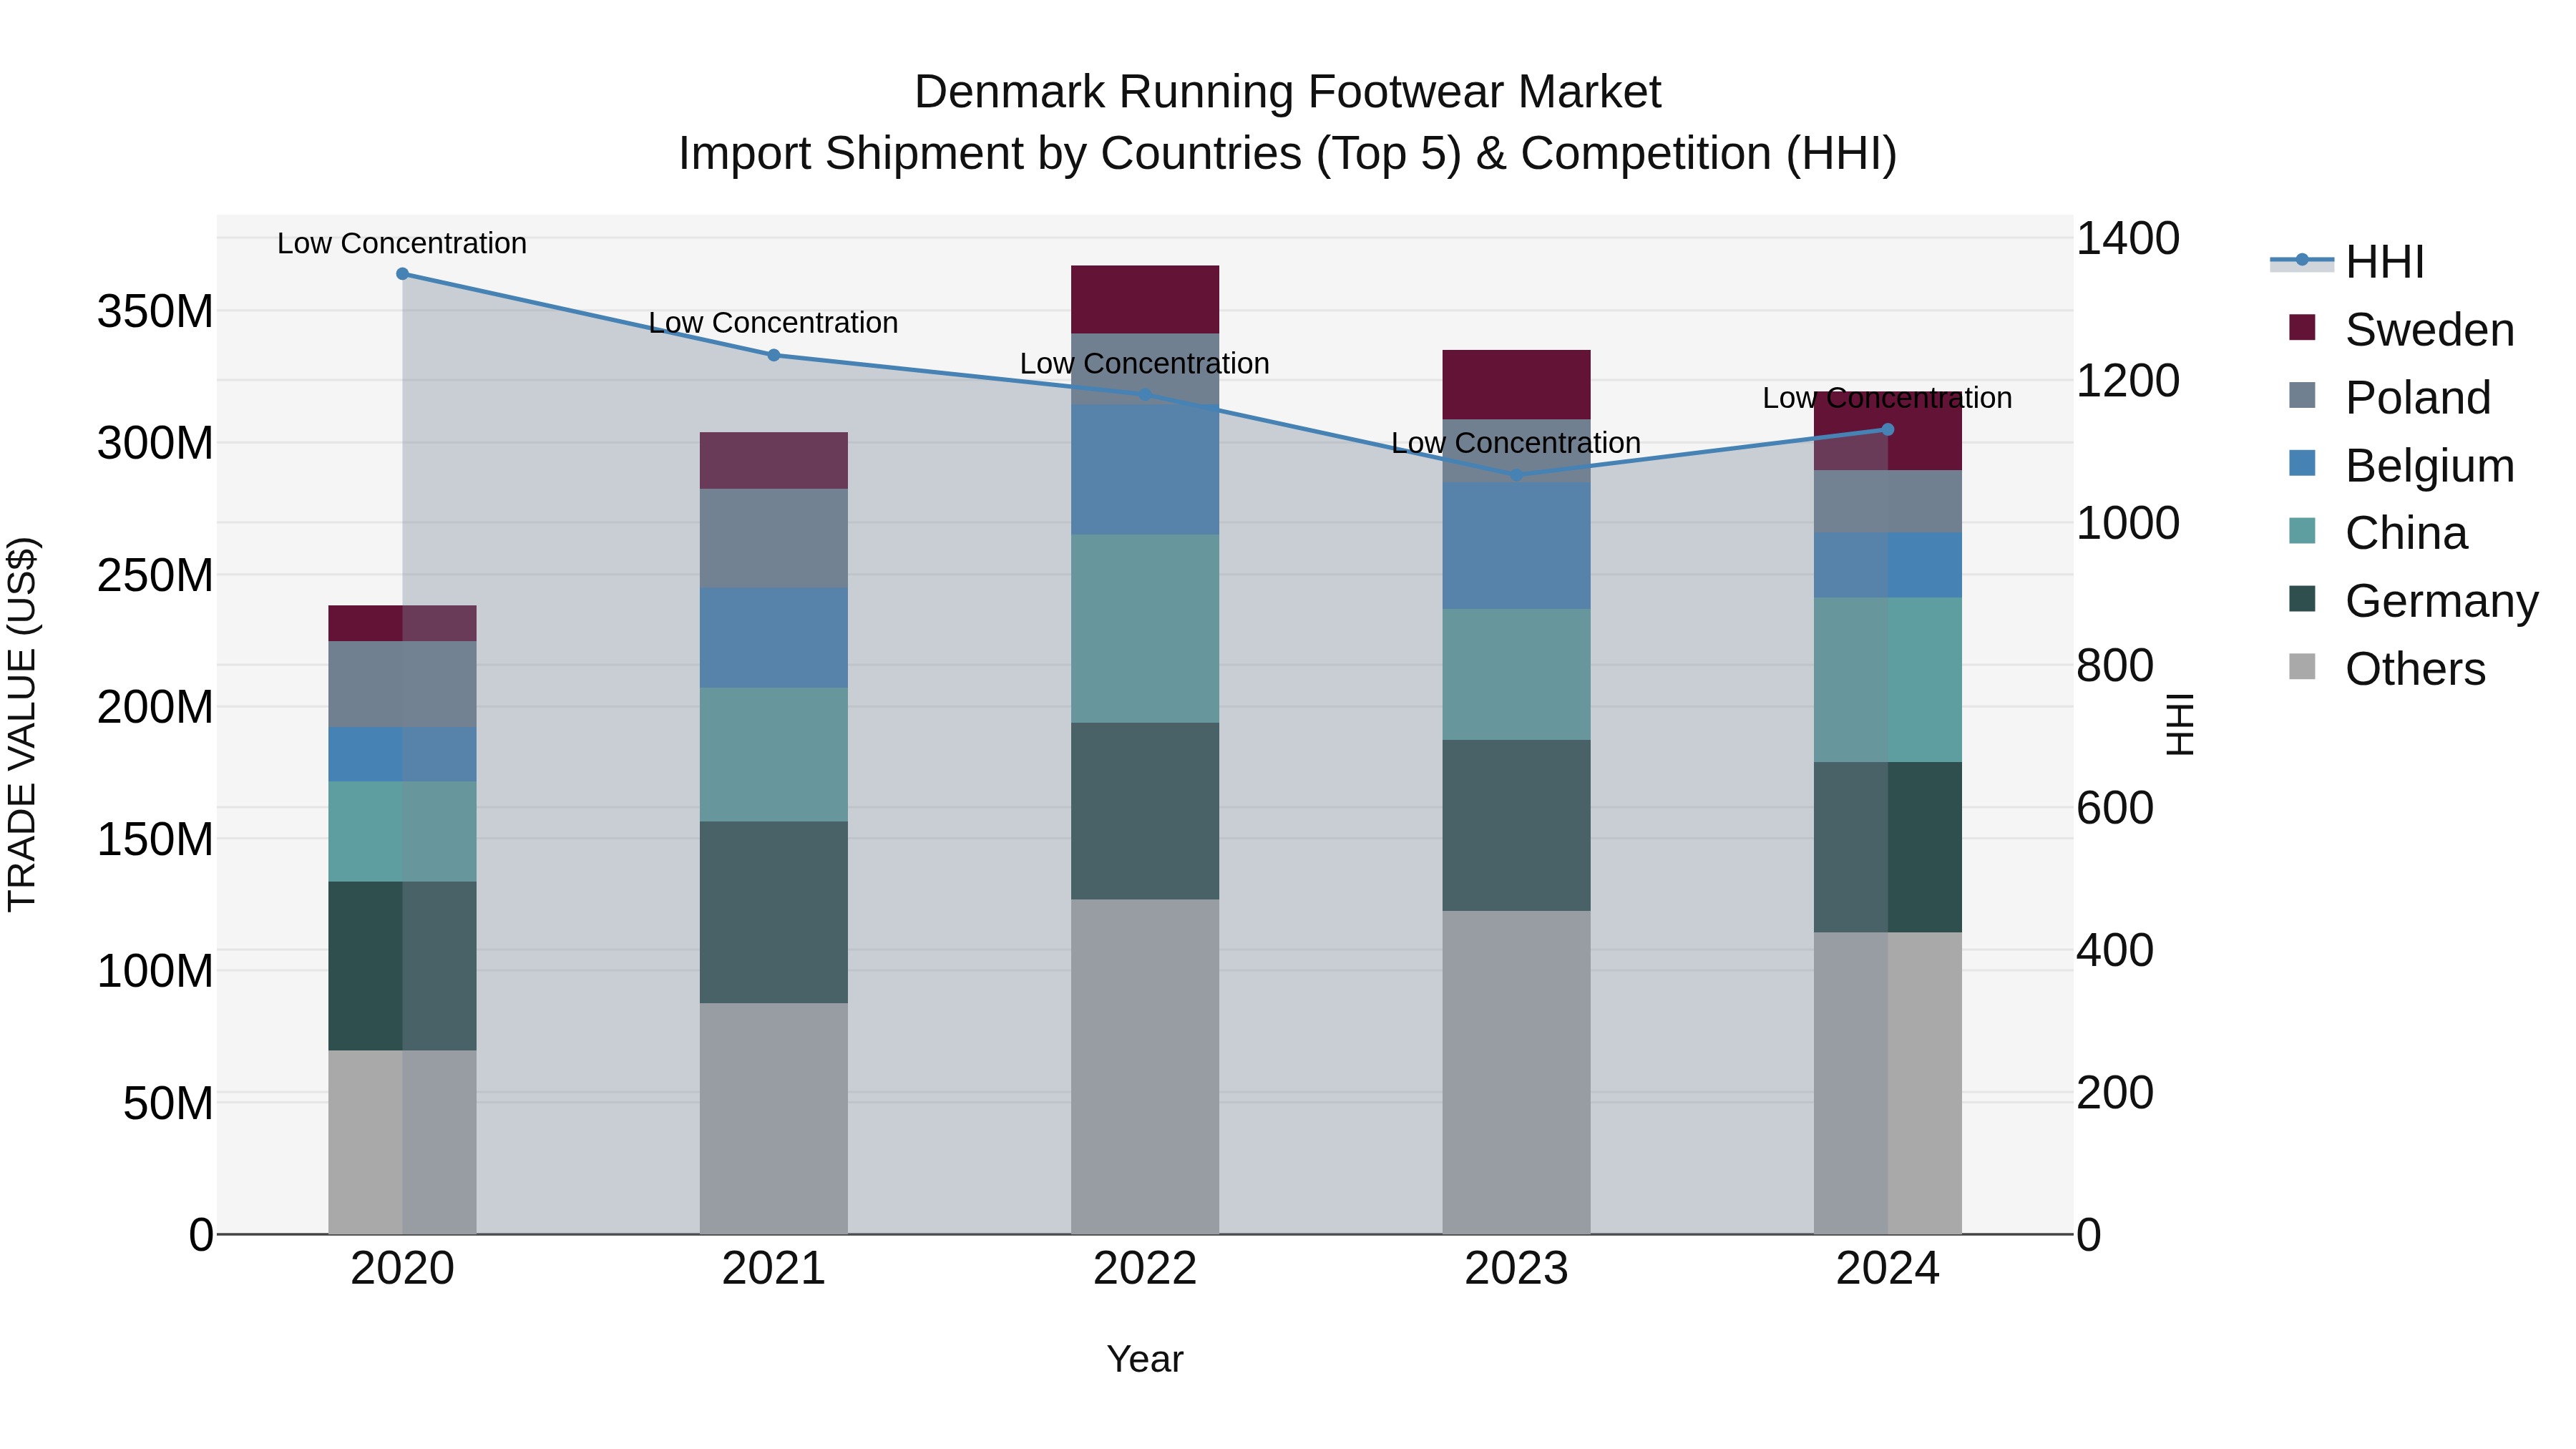Click the Others segment of the 2023 bar
Image resolution: width=2576 pixels, height=1449 pixels.
(1516, 1072)
